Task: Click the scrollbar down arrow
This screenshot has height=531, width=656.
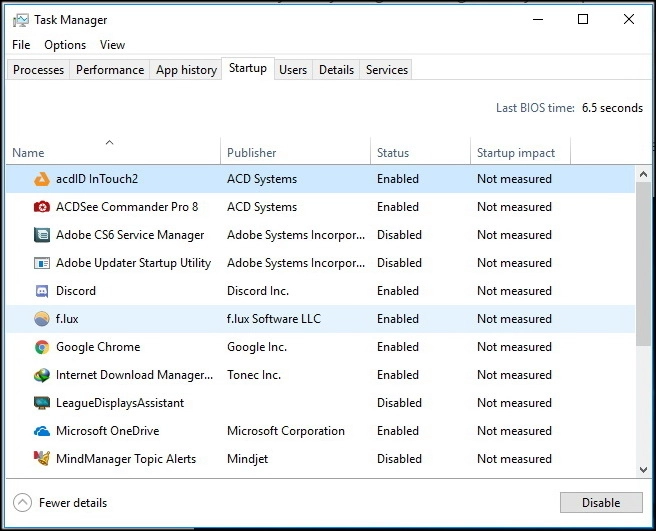Action: [x=643, y=470]
